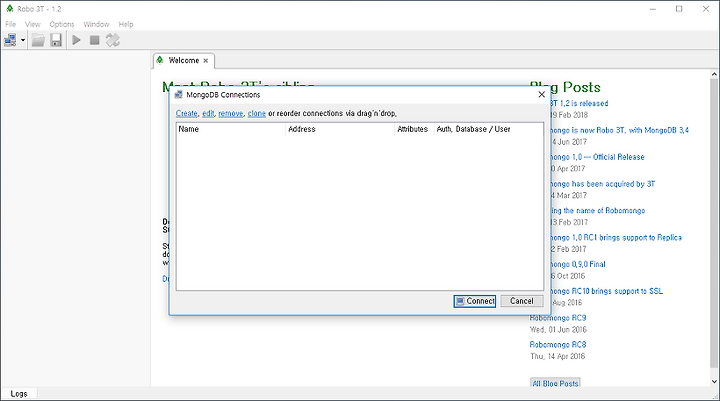Click the Attributes column header
720x401 pixels.
414,129
